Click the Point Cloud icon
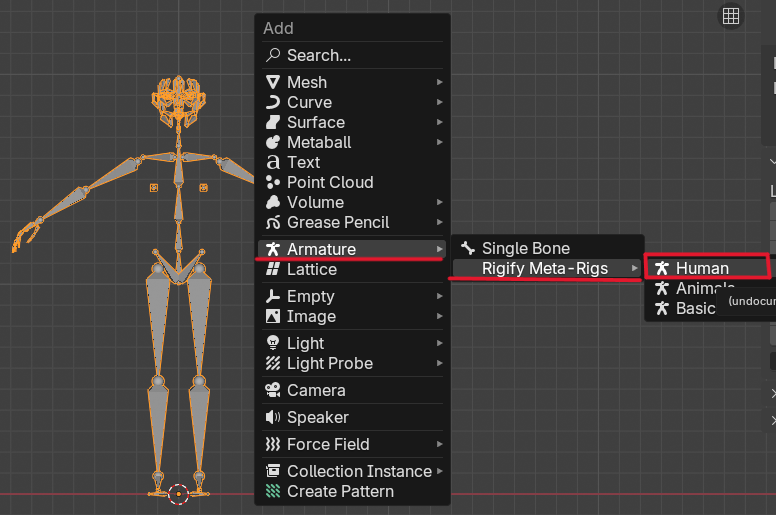The image size is (776, 515). (x=272, y=182)
